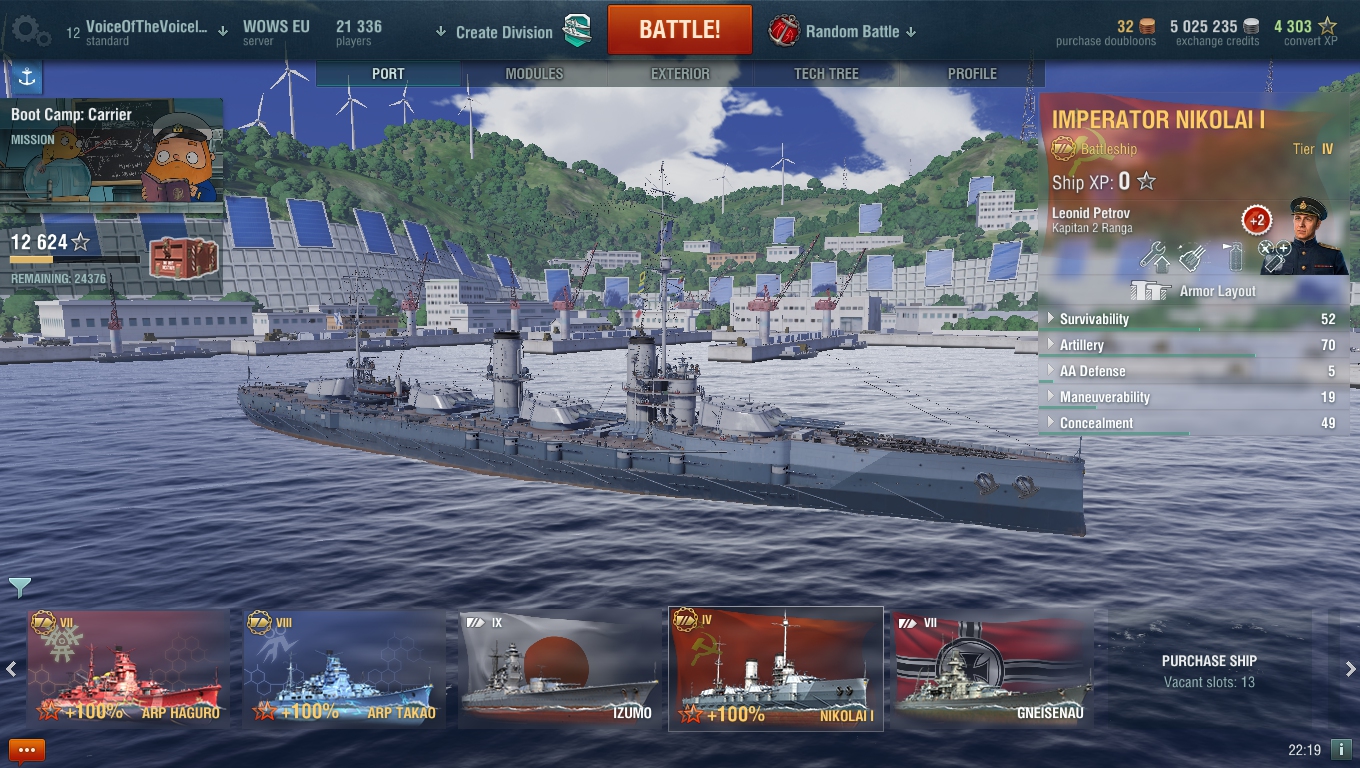Click the info icon near the clock
The height and width of the screenshot is (768, 1360).
(x=1341, y=749)
